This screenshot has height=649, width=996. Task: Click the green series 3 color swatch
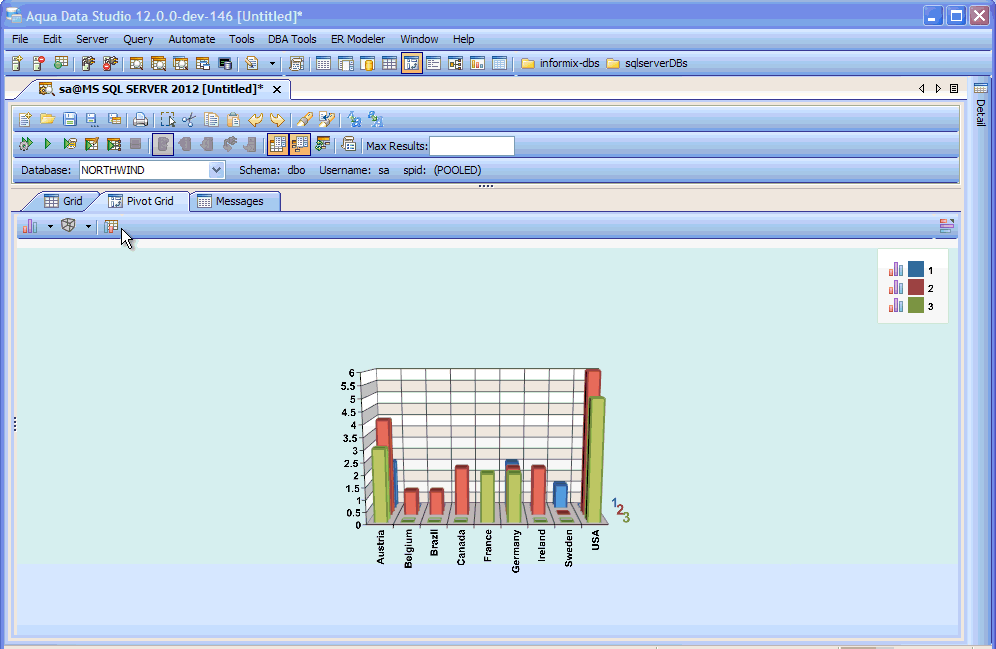click(915, 305)
